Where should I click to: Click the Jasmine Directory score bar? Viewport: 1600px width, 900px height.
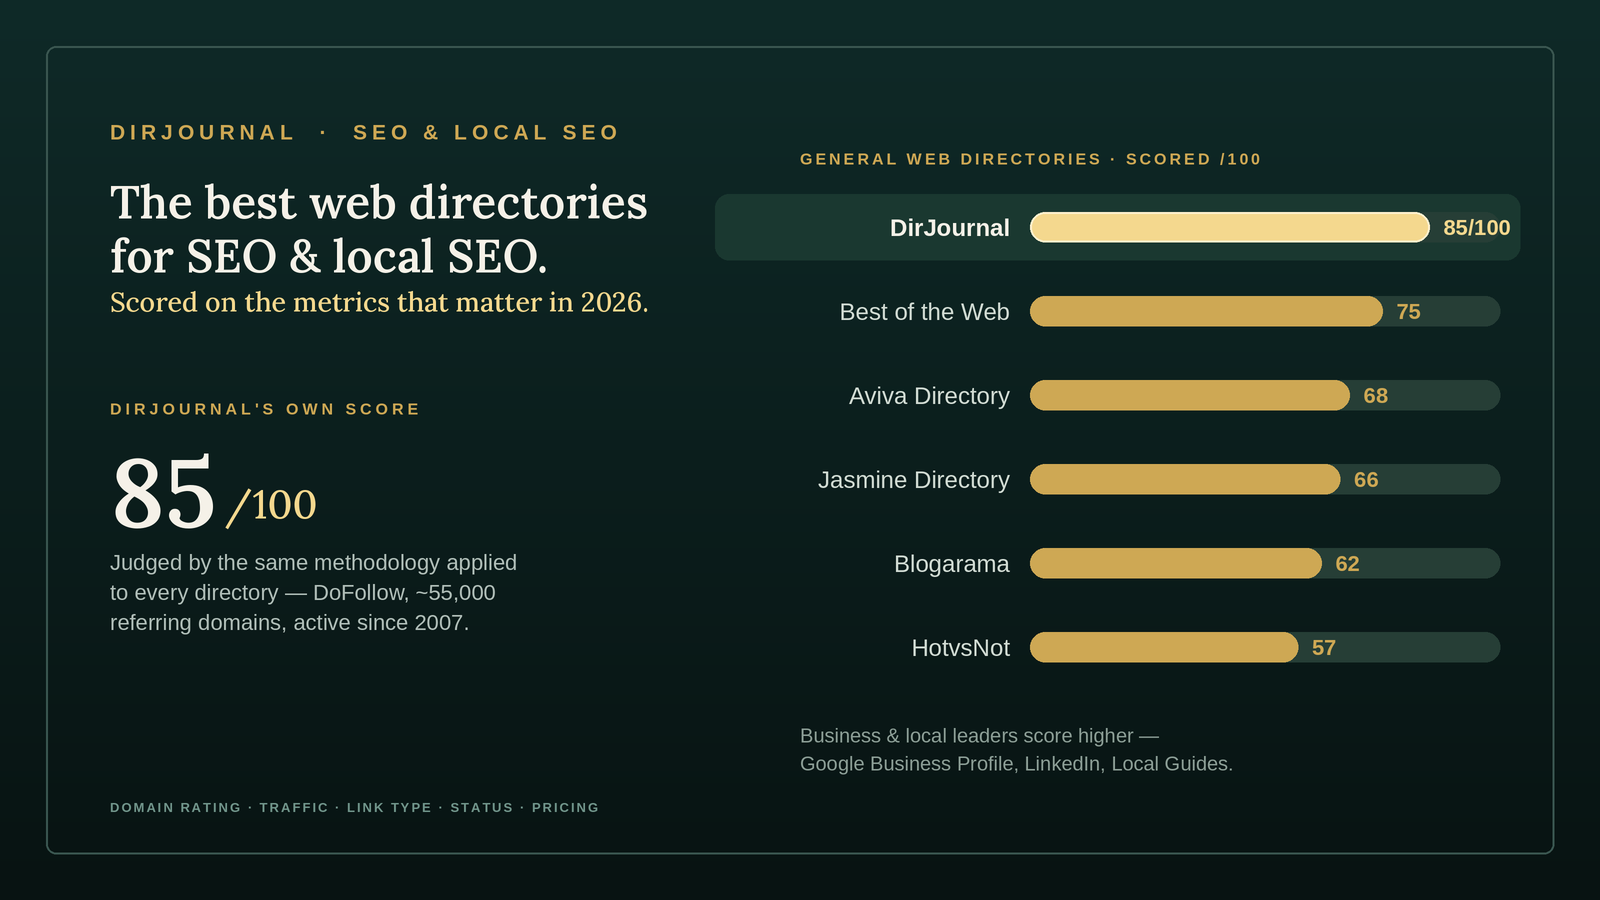pos(1185,479)
